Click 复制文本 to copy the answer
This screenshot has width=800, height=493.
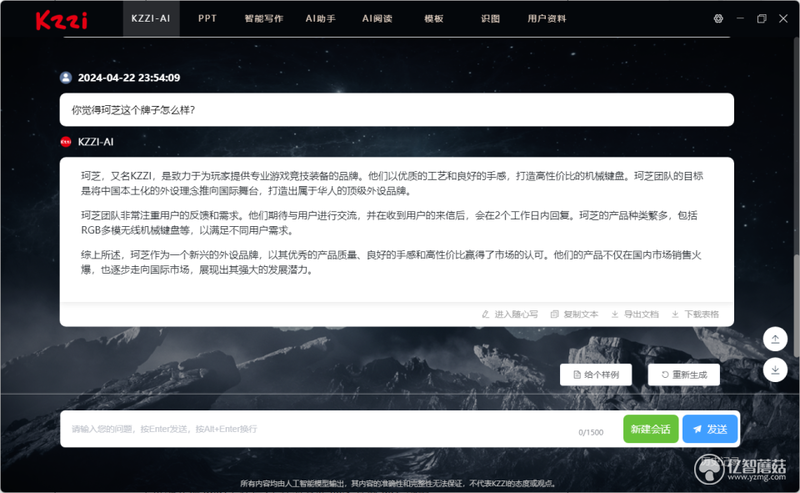[x=581, y=314]
